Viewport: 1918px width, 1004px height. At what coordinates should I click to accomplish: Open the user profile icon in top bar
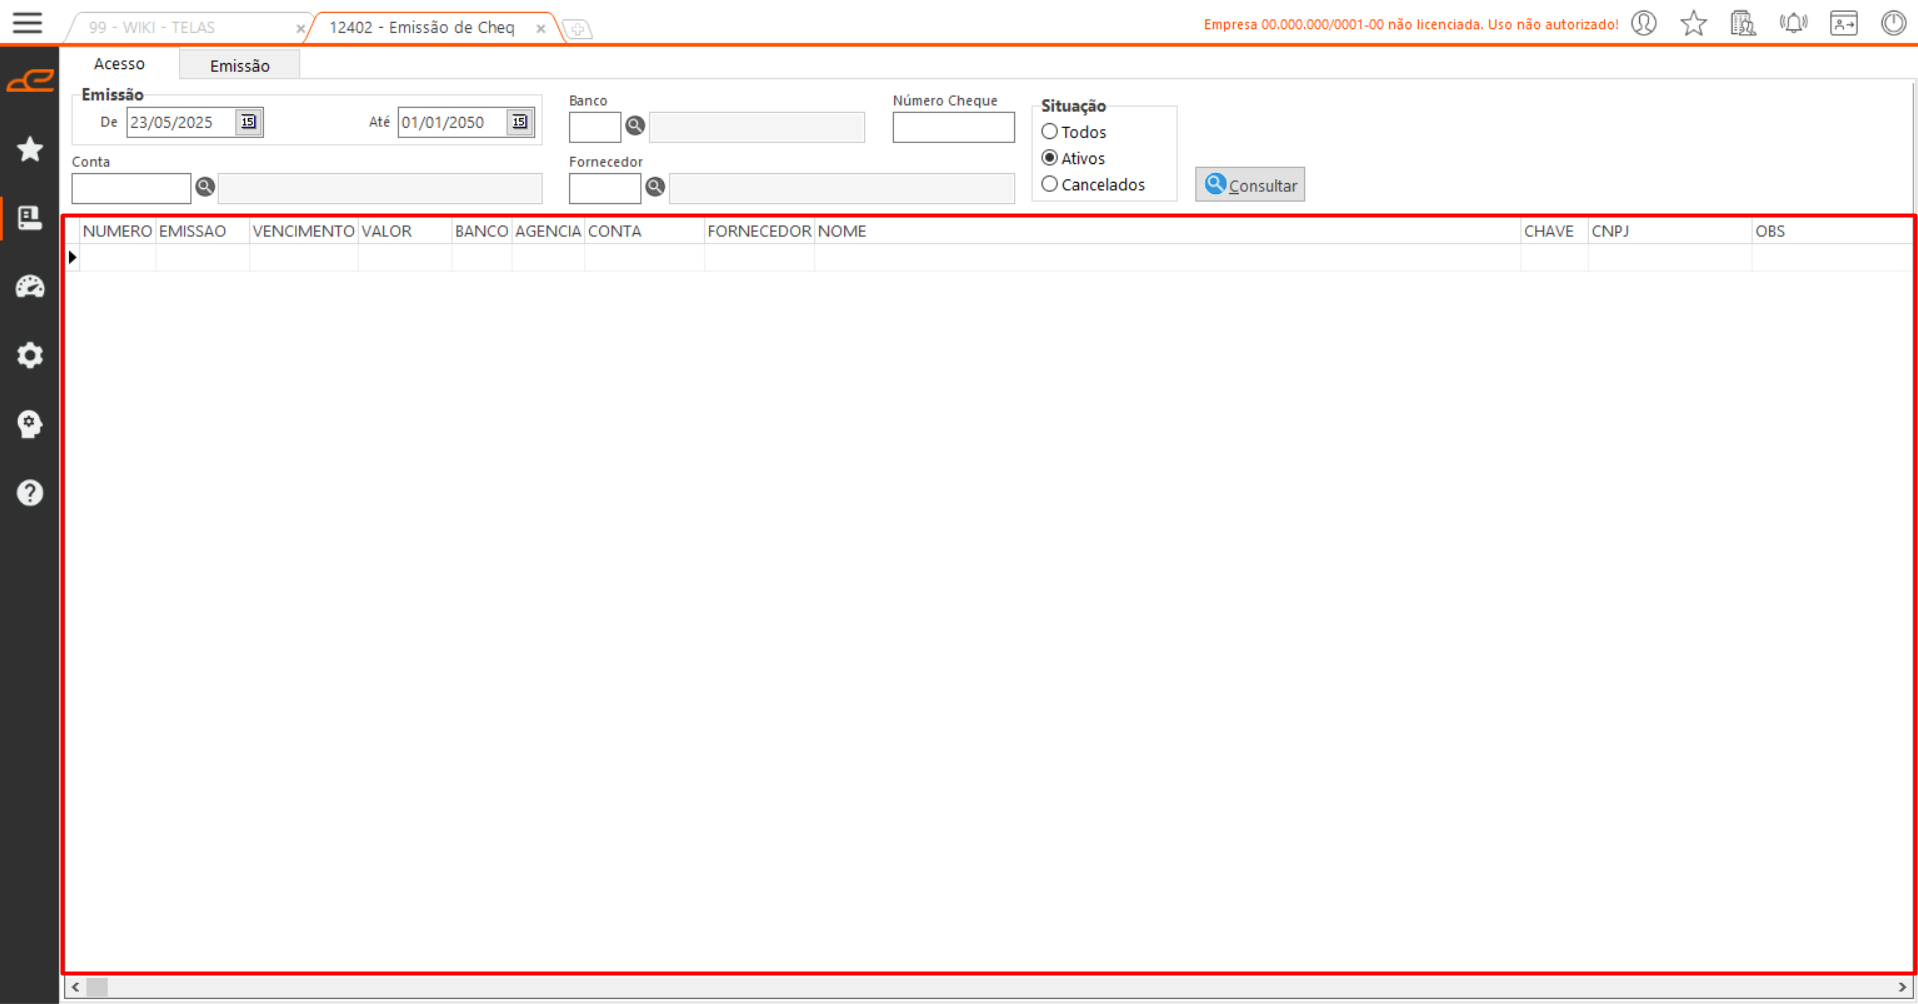coord(1644,23)
